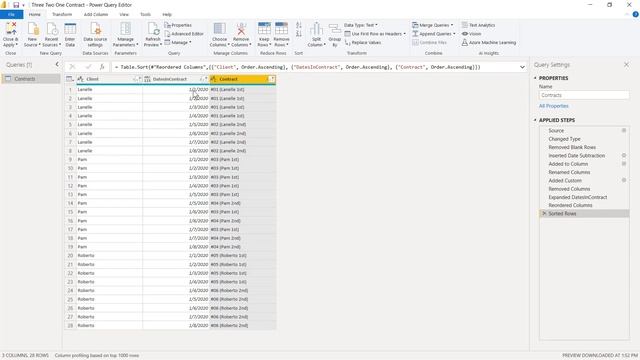Click the Keep Rows icon
640x360 pixels.
coord(264,34)
